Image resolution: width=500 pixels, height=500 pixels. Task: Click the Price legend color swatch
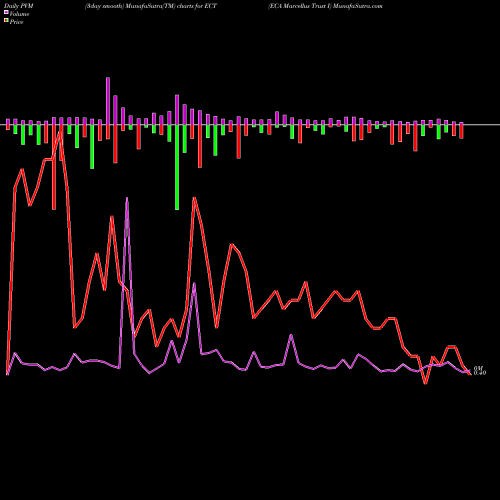(6, 21)
